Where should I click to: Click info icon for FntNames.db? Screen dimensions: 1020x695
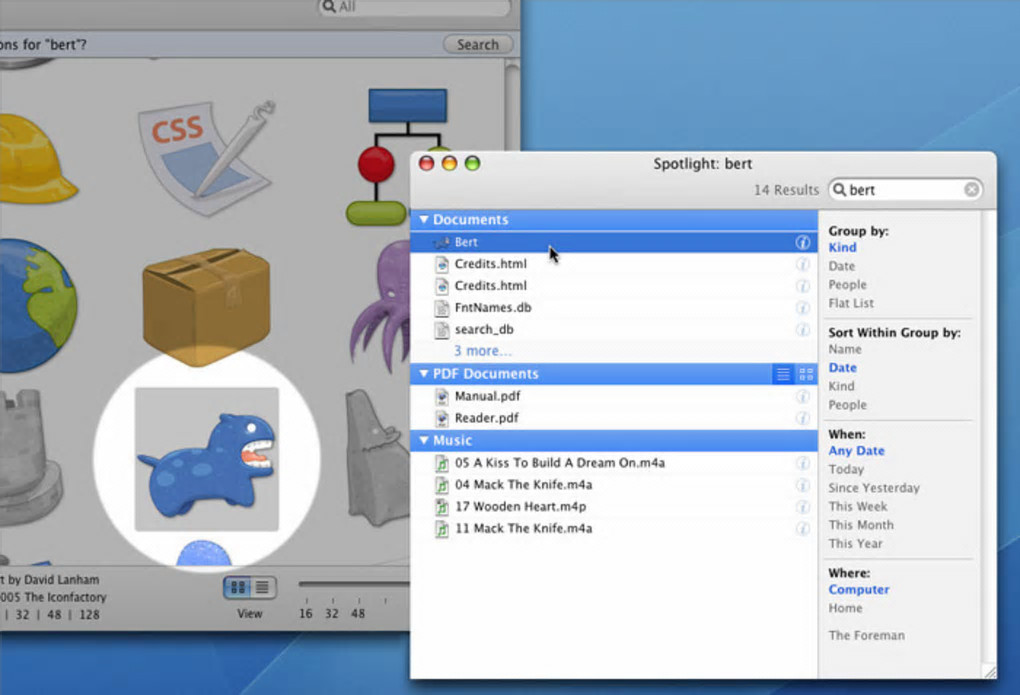803,307
